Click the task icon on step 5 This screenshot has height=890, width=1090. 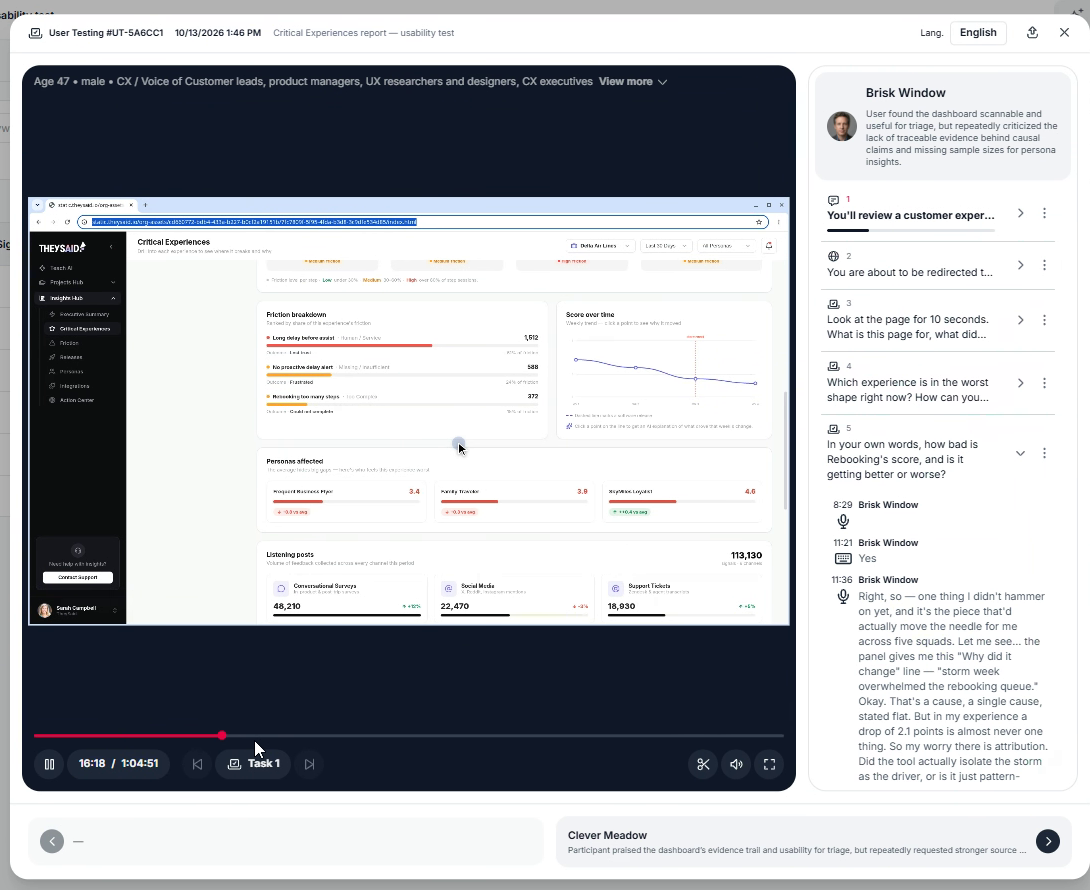pyautogui.click(x=833, y=429)
